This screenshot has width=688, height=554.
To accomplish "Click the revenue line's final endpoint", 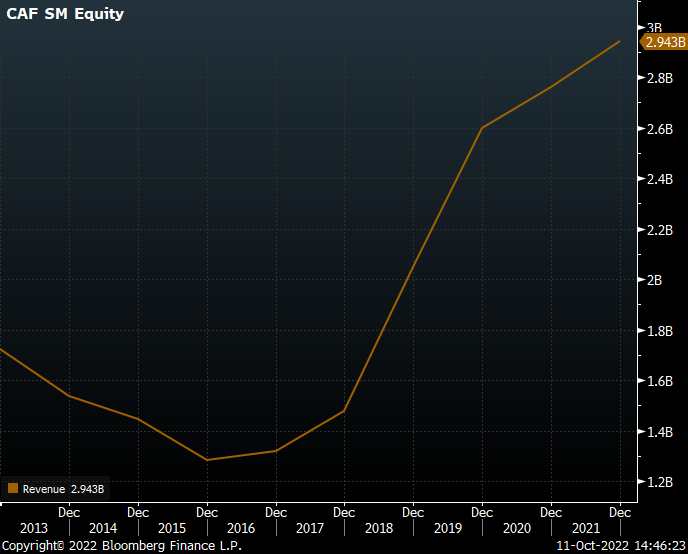I will pos(620,42).
